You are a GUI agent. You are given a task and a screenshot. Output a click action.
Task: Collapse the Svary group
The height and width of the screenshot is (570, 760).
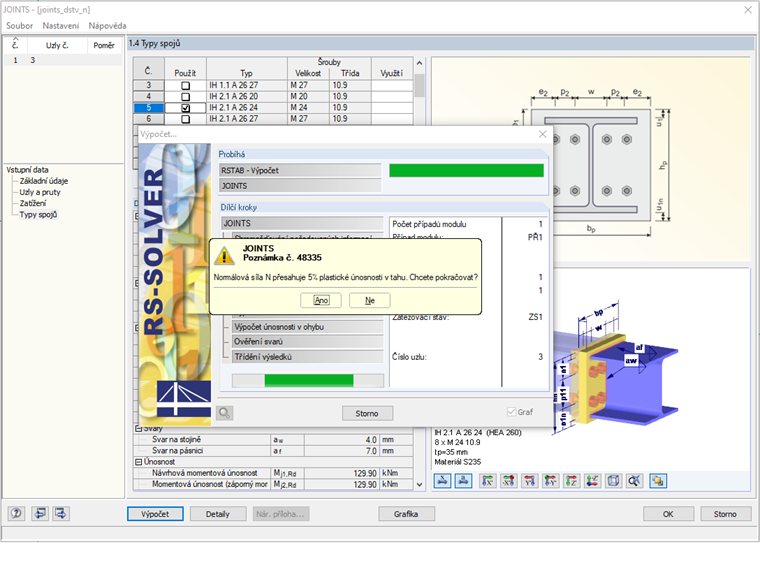point(139,428)
